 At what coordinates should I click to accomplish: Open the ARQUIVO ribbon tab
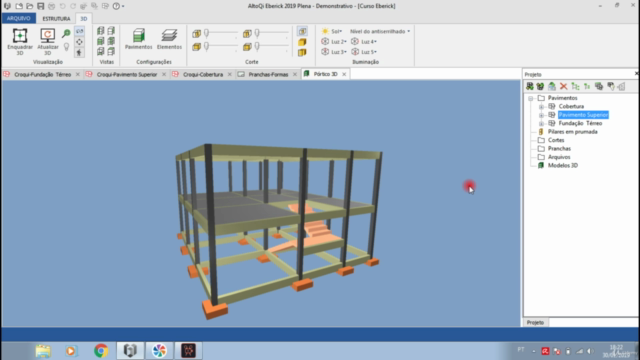[x=18, y=18]
